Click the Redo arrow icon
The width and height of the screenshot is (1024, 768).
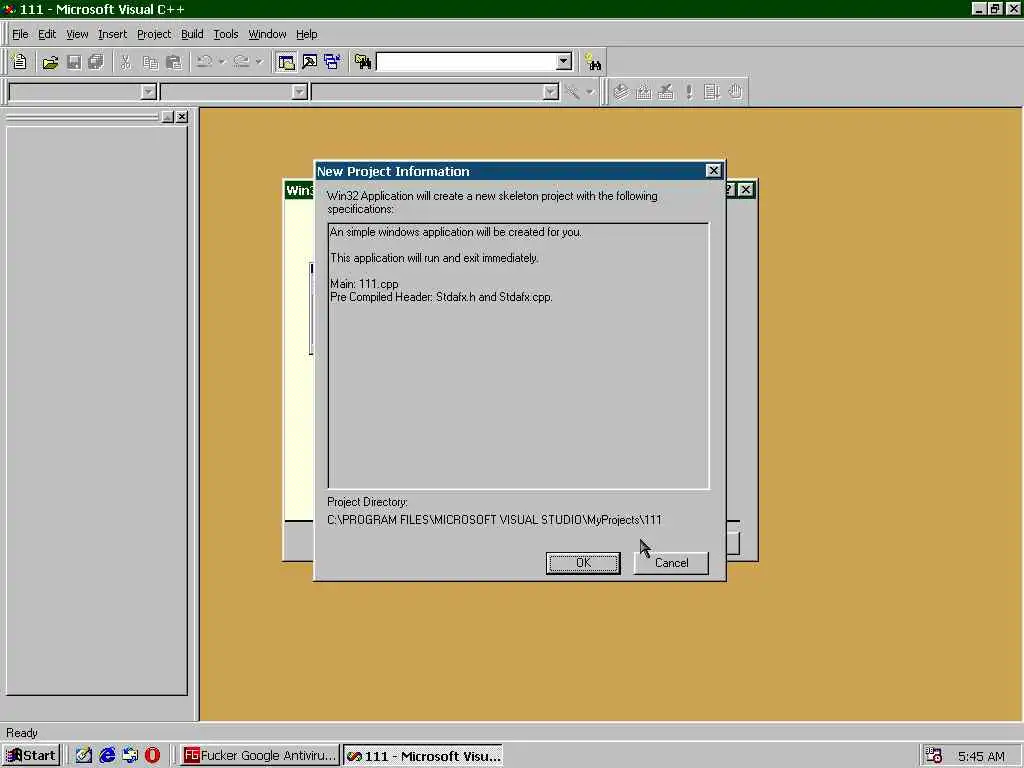[242, 62]
